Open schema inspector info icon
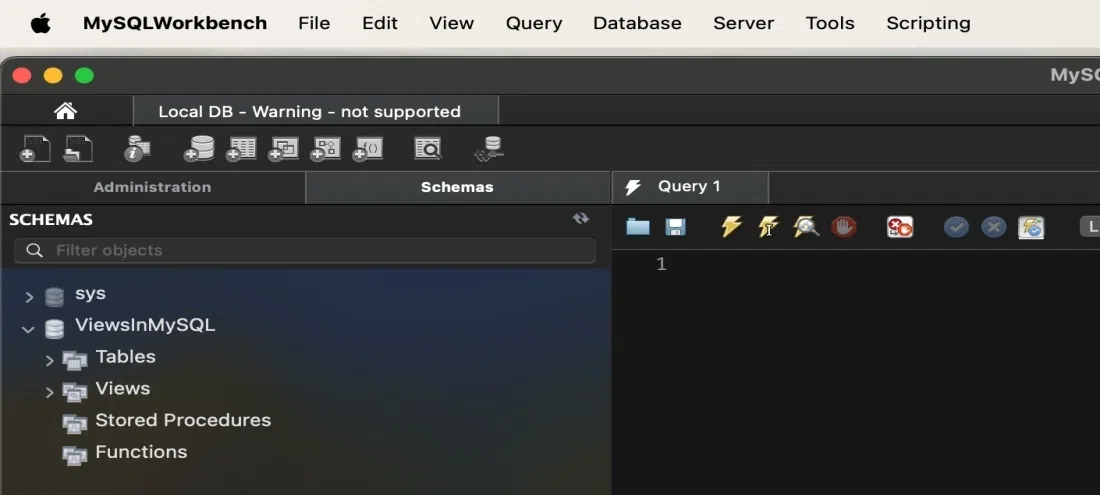The image size is (1100, 495). (x=137, y=149)
